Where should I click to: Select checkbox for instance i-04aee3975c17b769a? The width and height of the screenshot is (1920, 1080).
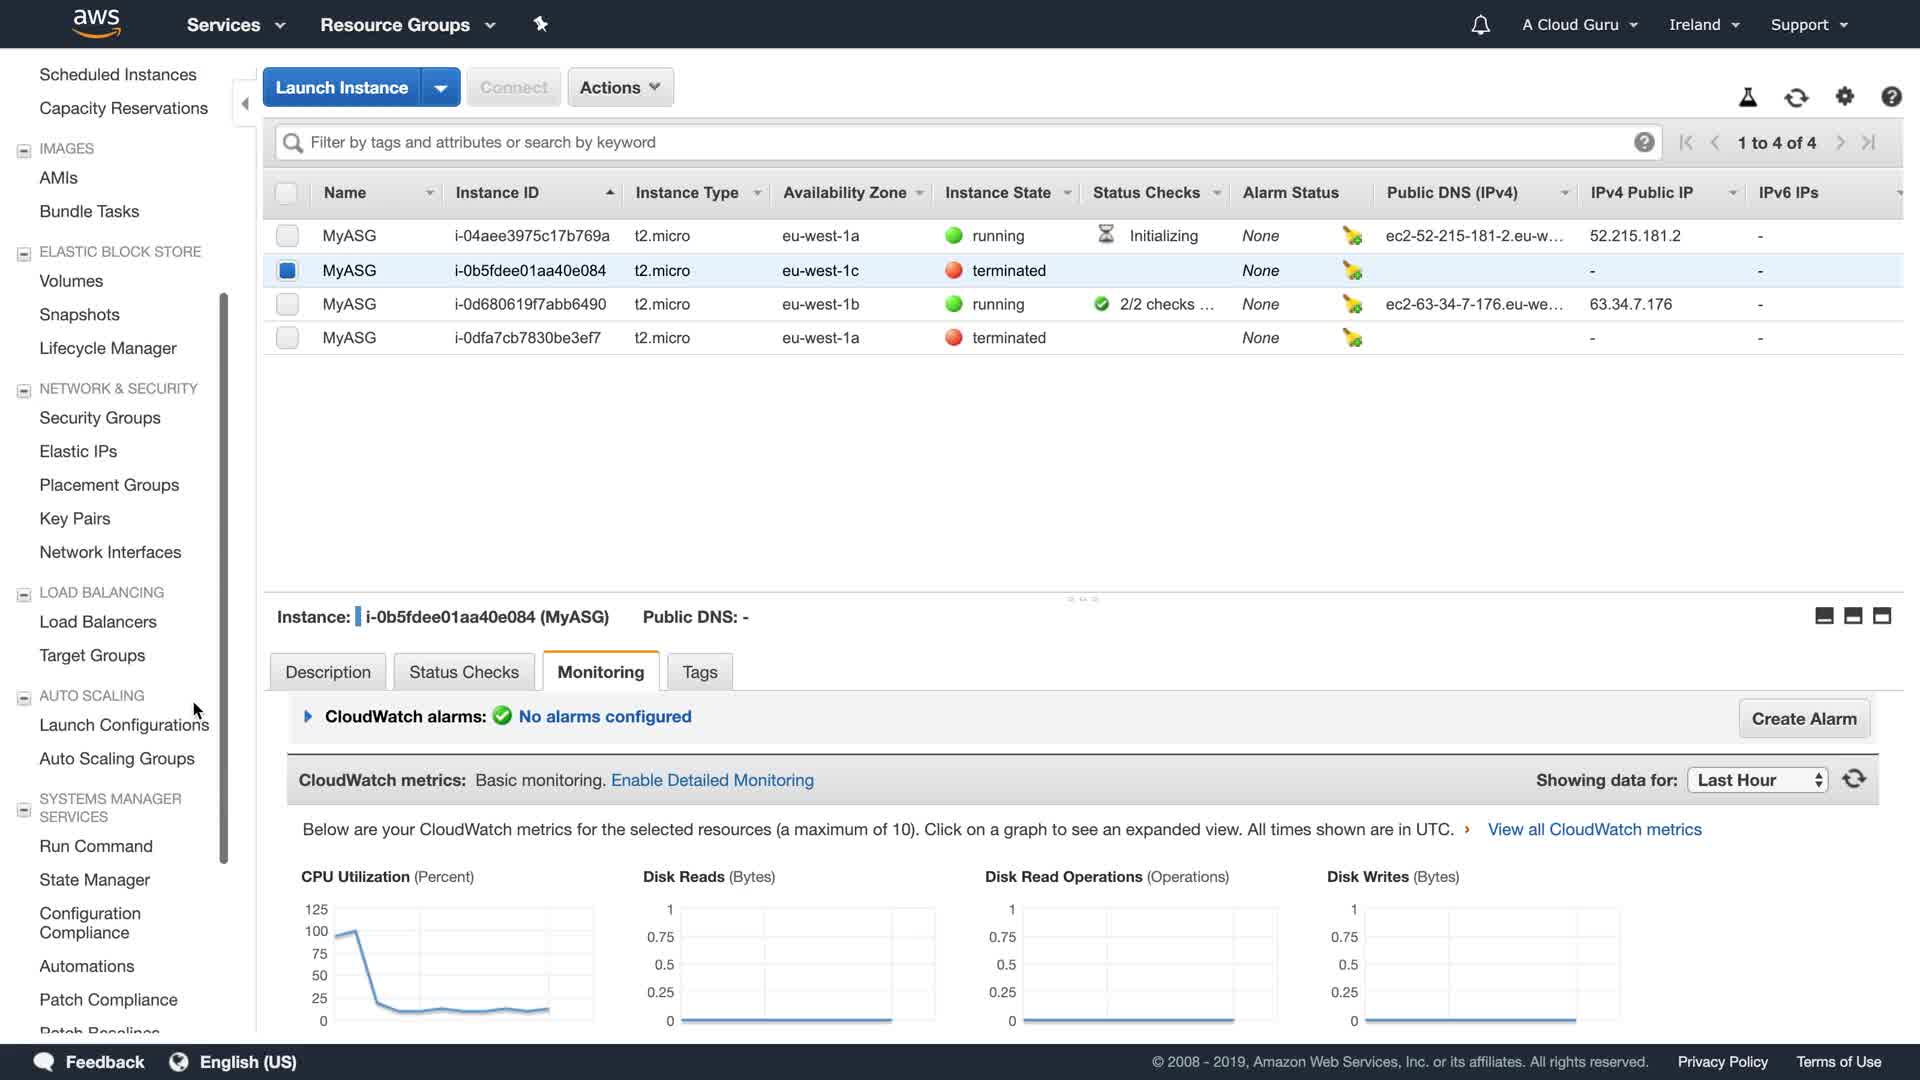287,236
